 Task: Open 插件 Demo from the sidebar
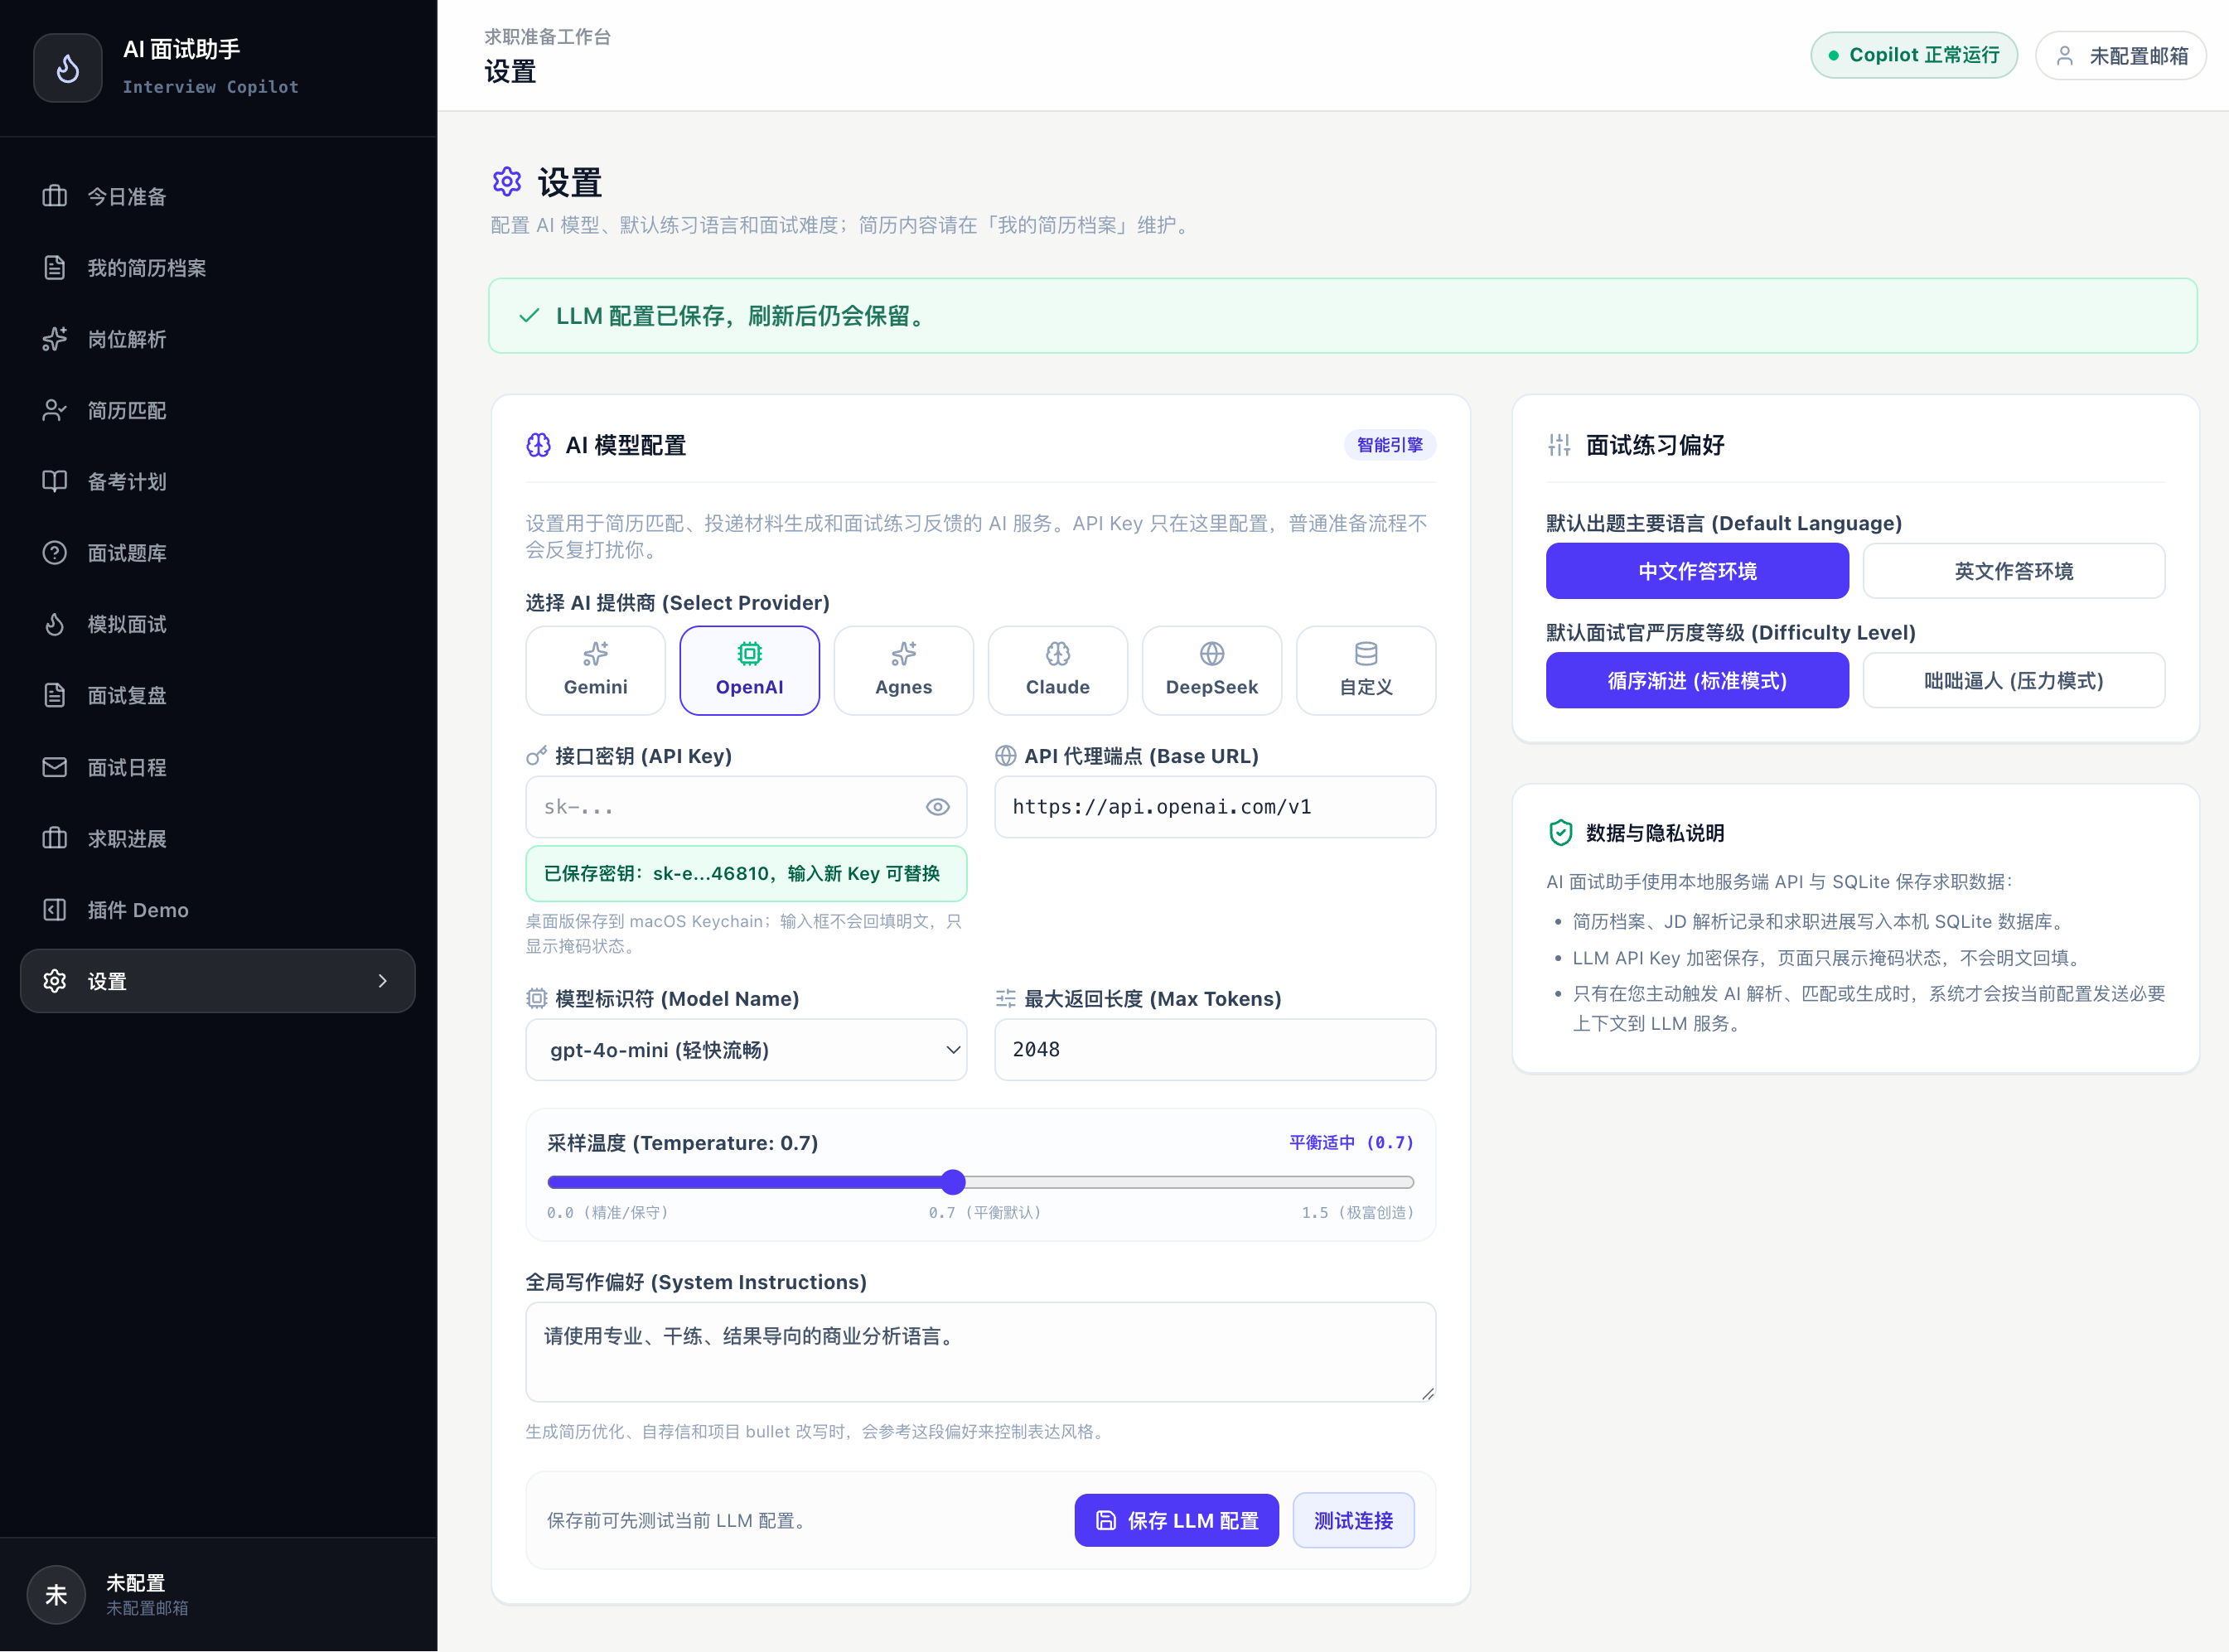218,910
